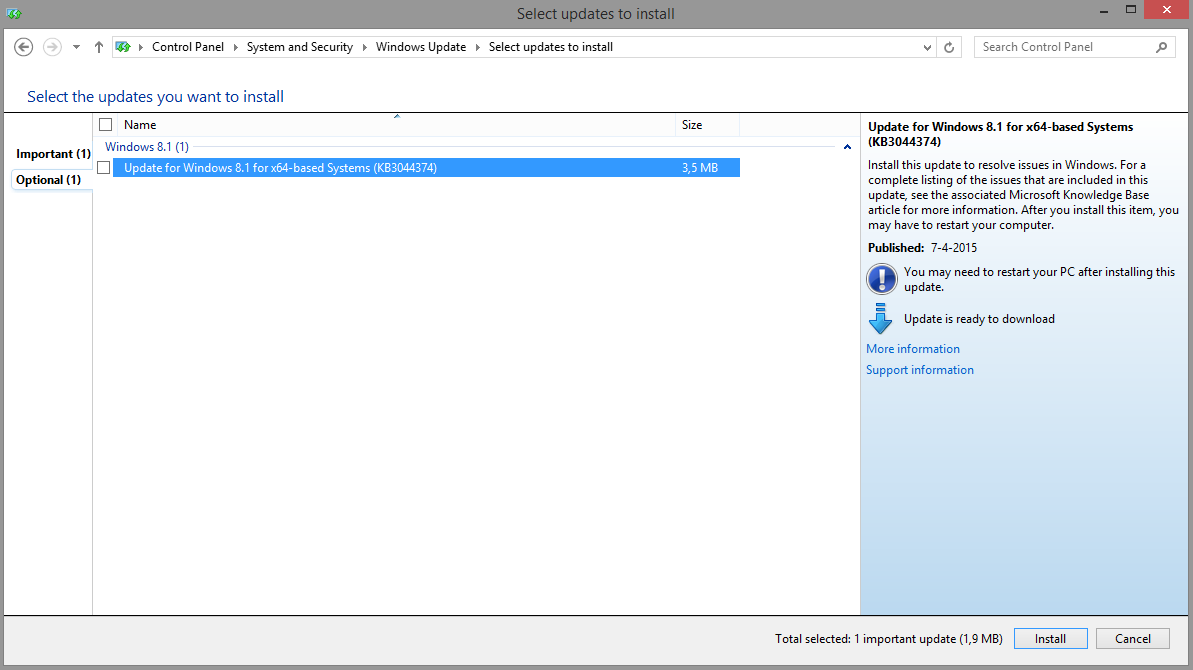Click the Install button
The height and width of the screenshot is (670, 1193).
[1051, 639]
